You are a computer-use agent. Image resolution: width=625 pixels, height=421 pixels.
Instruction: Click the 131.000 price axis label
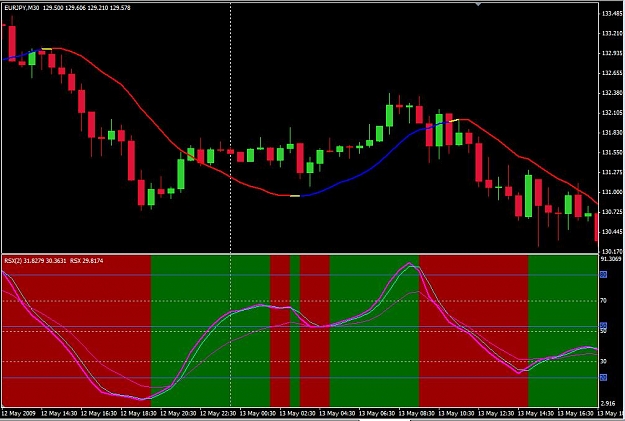(x=612, y=192)
